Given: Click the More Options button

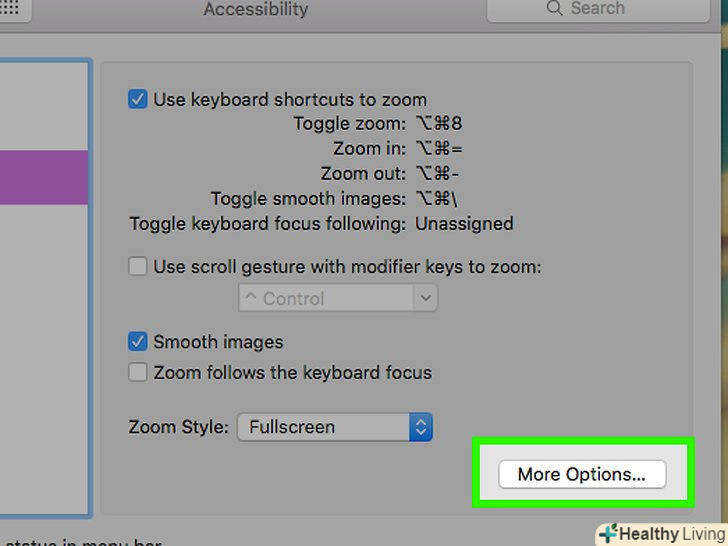Looking at the screenshot, I should point(581,474).
